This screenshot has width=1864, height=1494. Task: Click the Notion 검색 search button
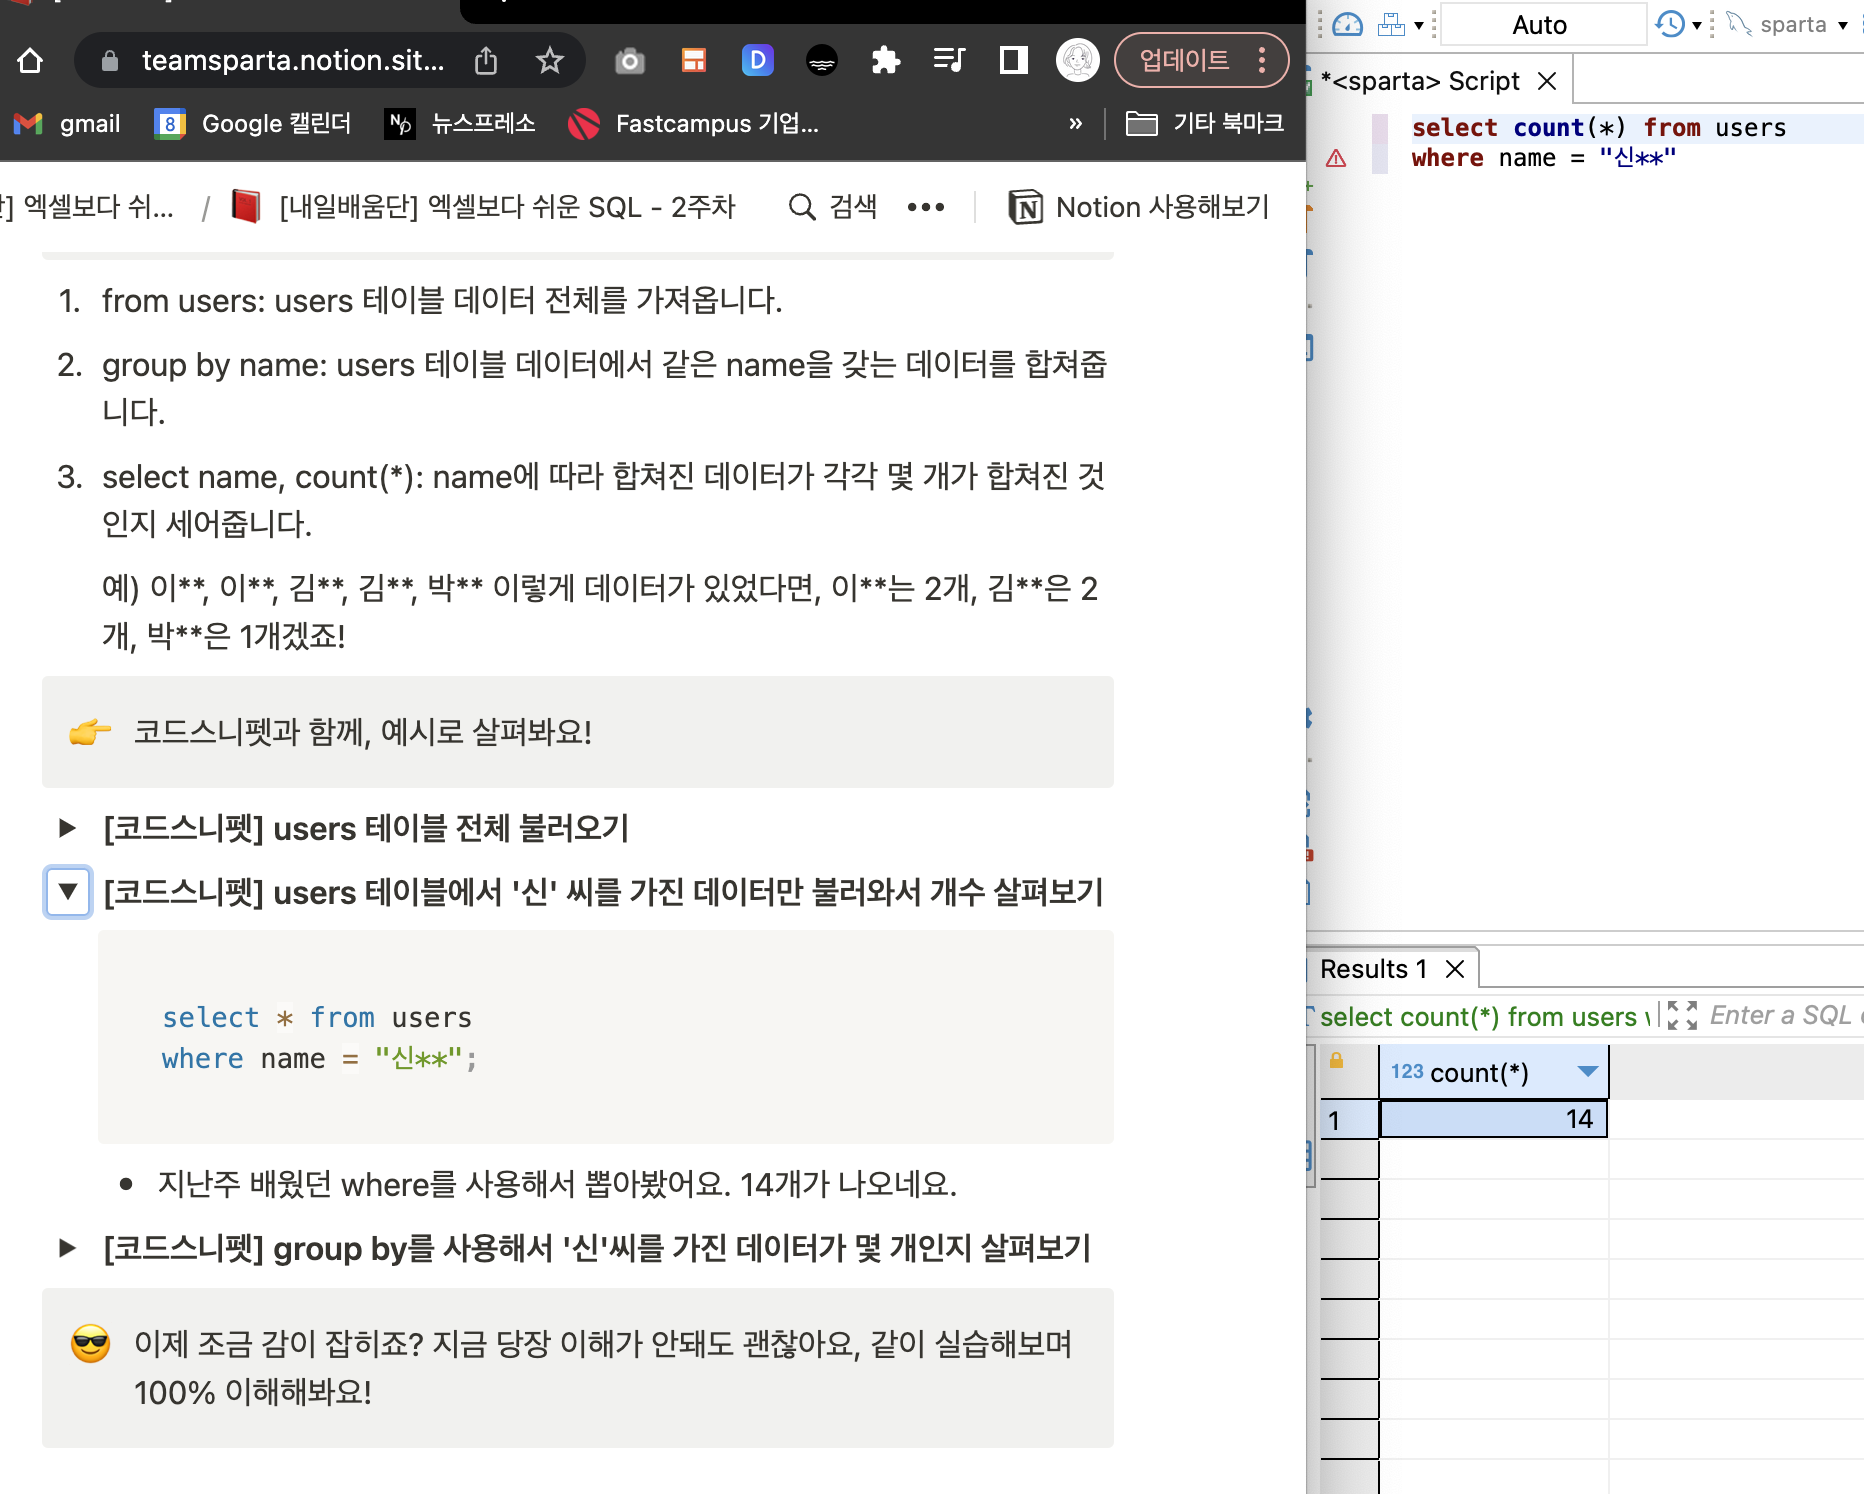pos(833,208)
